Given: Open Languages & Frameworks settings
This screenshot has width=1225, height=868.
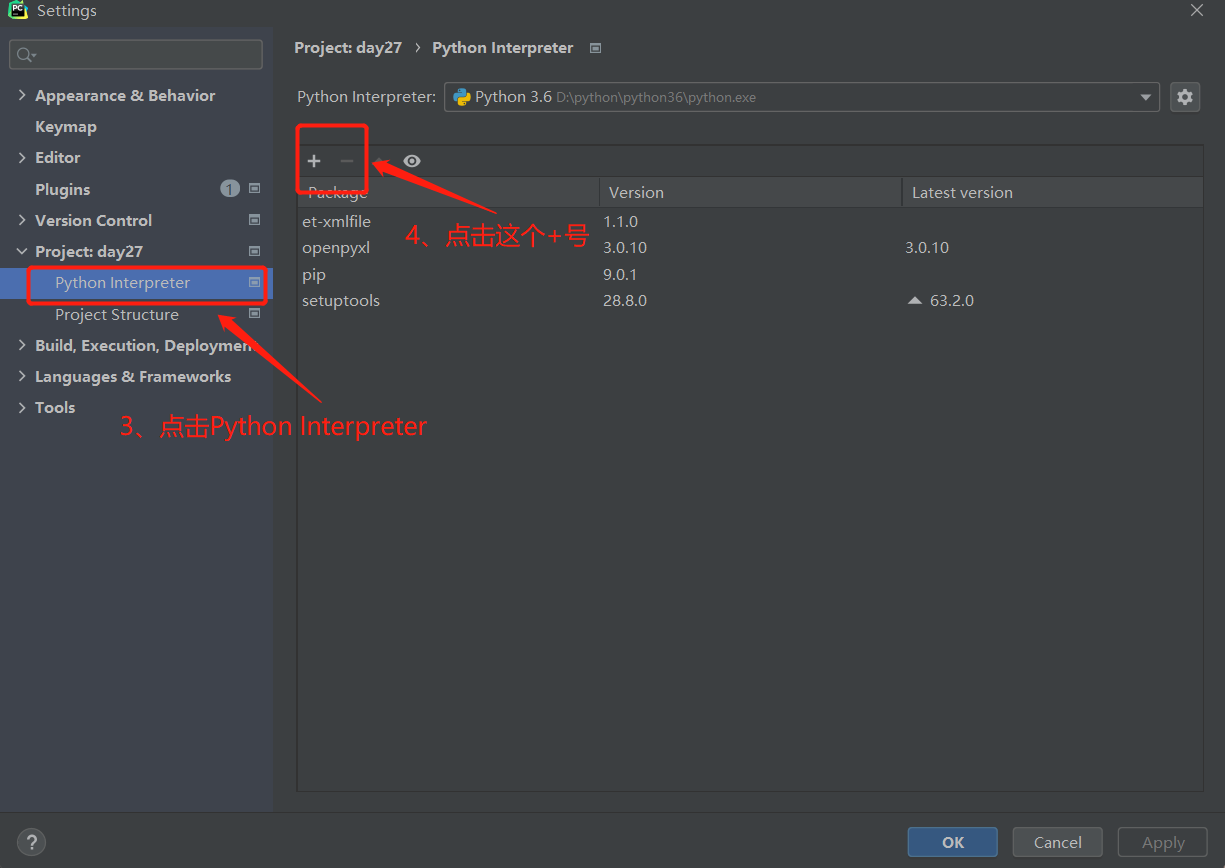Looking at the screenshot, I should 133,376.
